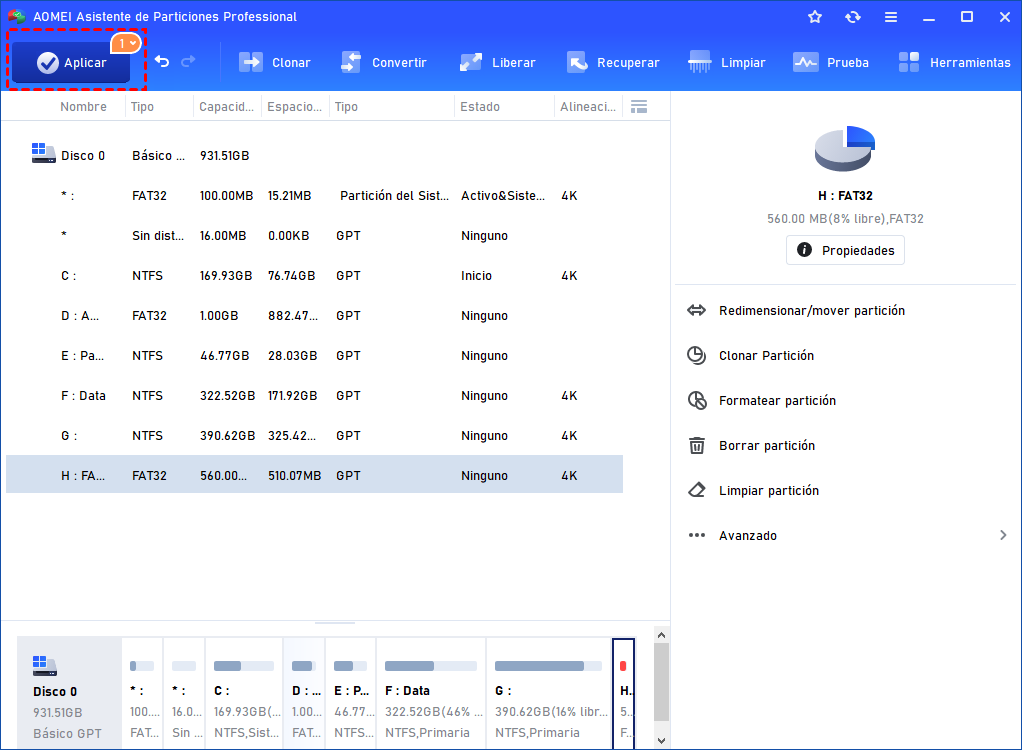Choose Redimensionar/mover partición

[811, 311]
